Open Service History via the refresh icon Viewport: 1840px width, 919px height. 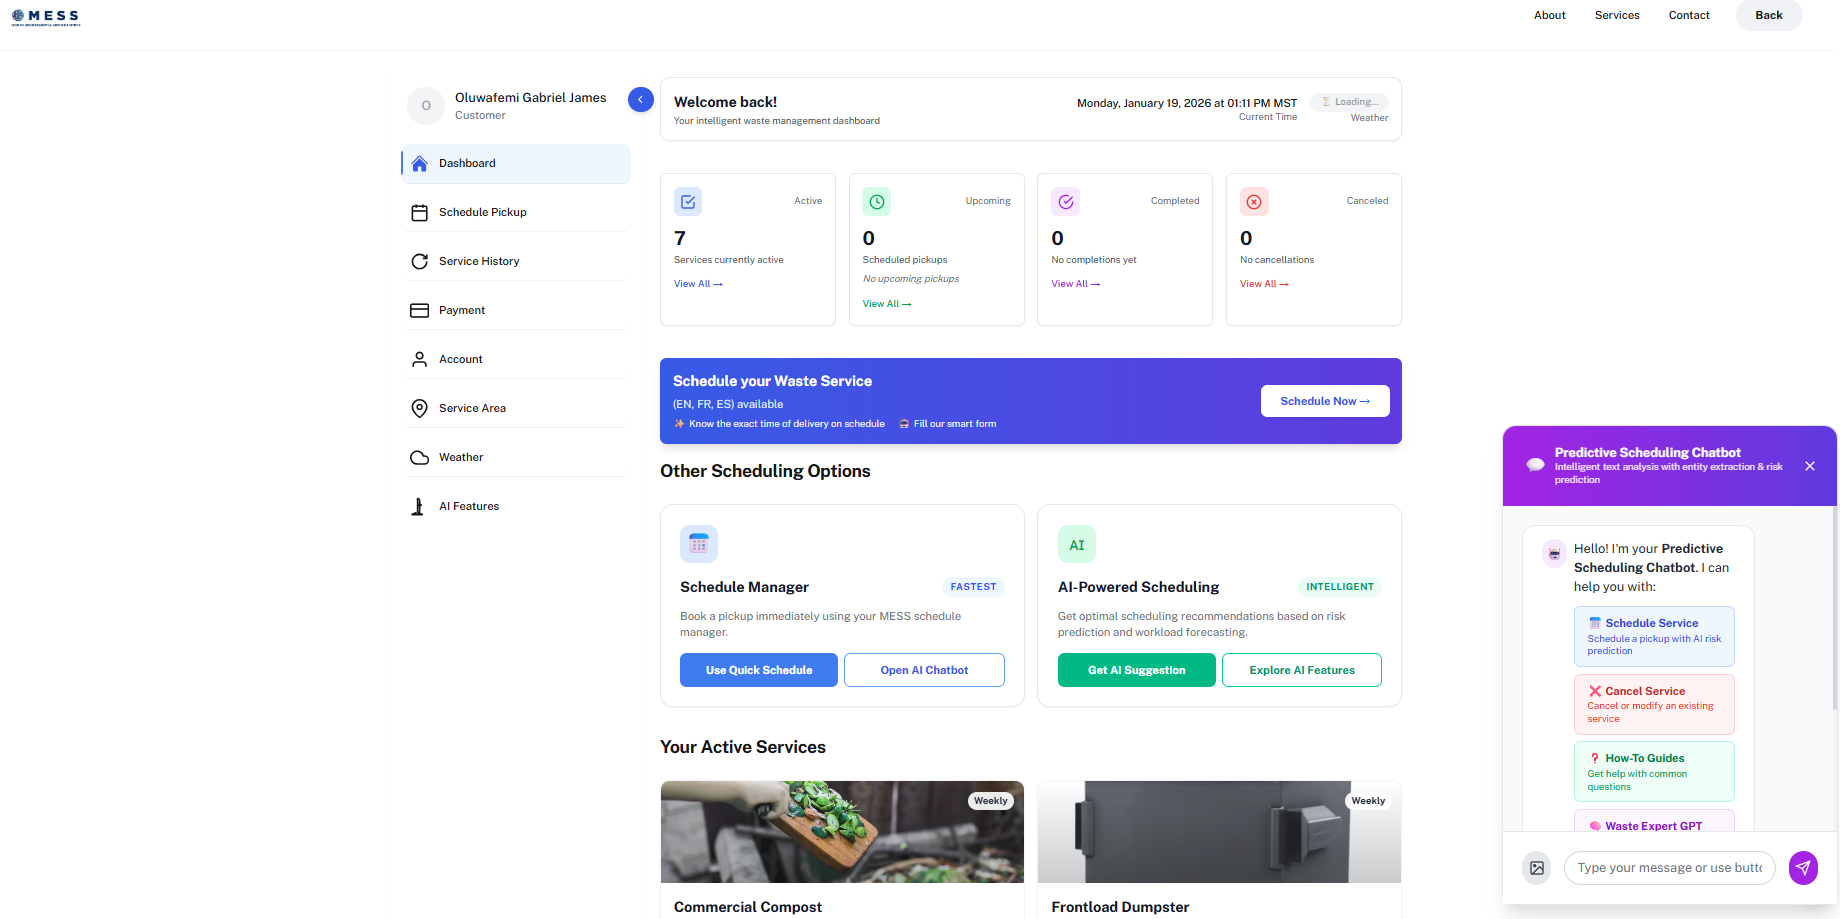tap(420, 261)
